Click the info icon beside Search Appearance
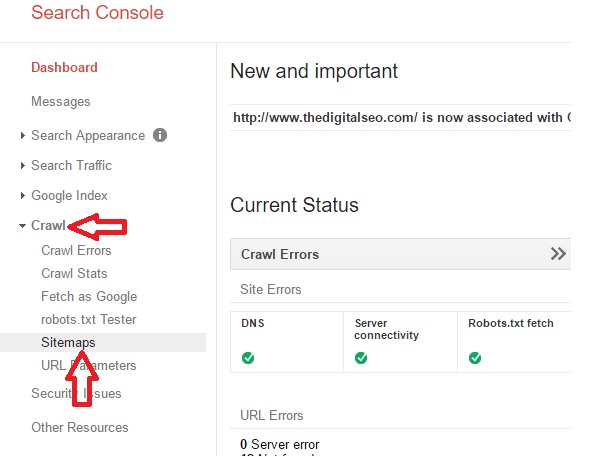 tap(160, 135)
